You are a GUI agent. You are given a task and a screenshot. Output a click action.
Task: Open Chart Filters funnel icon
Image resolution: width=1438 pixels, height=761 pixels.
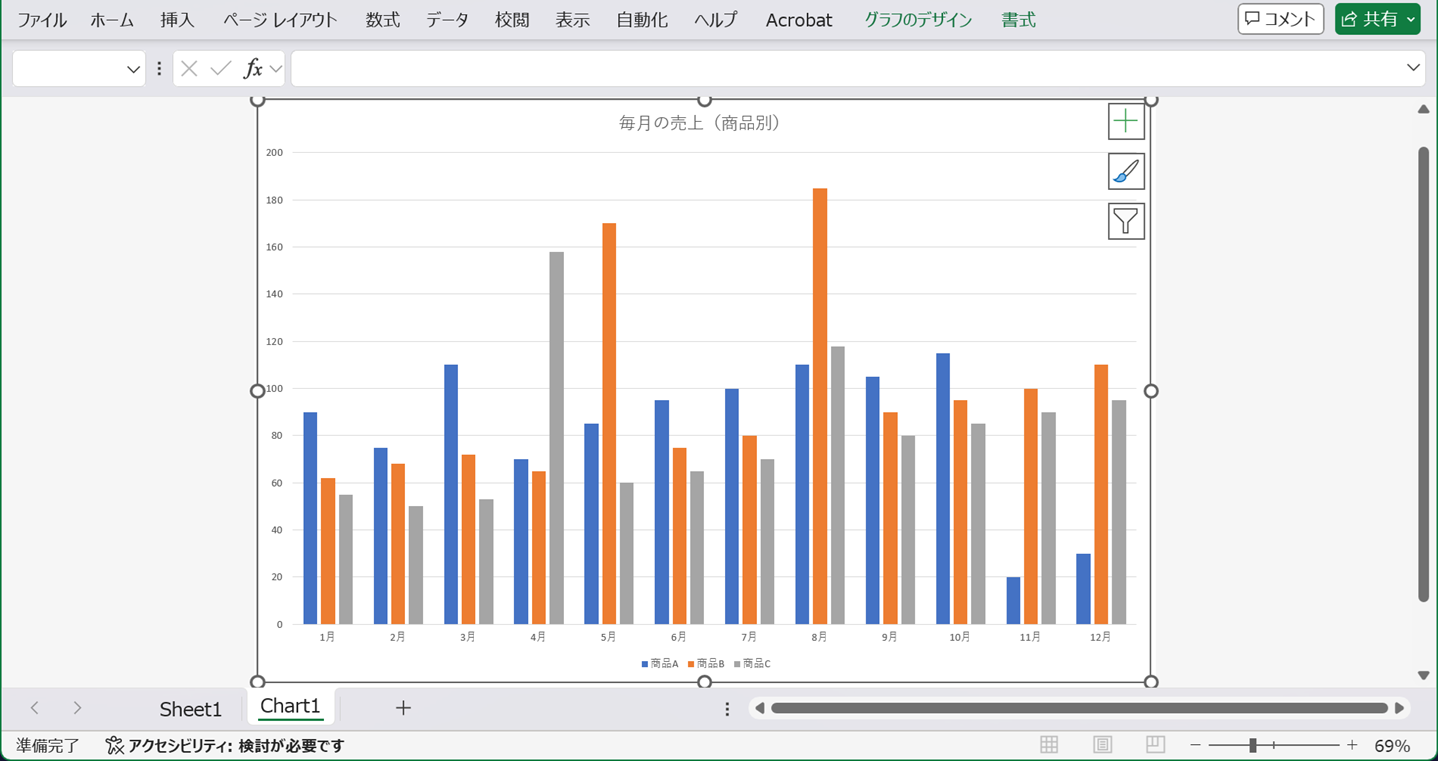tap(1125, 220)
